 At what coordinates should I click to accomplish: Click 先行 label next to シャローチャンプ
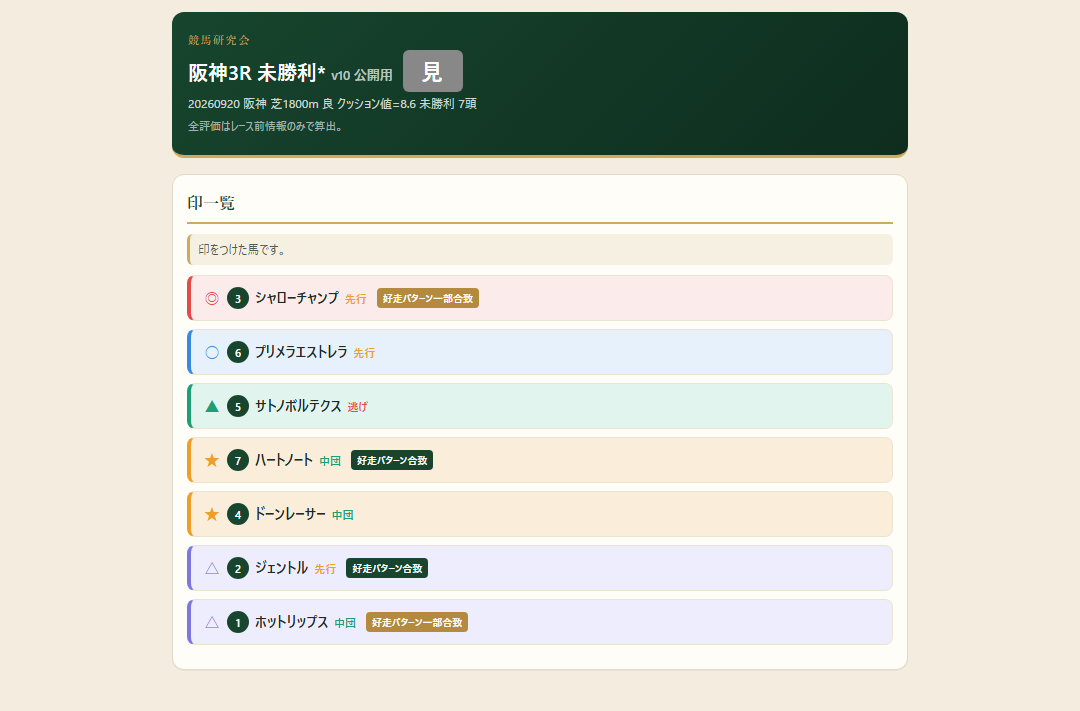[x=355, y=299]
